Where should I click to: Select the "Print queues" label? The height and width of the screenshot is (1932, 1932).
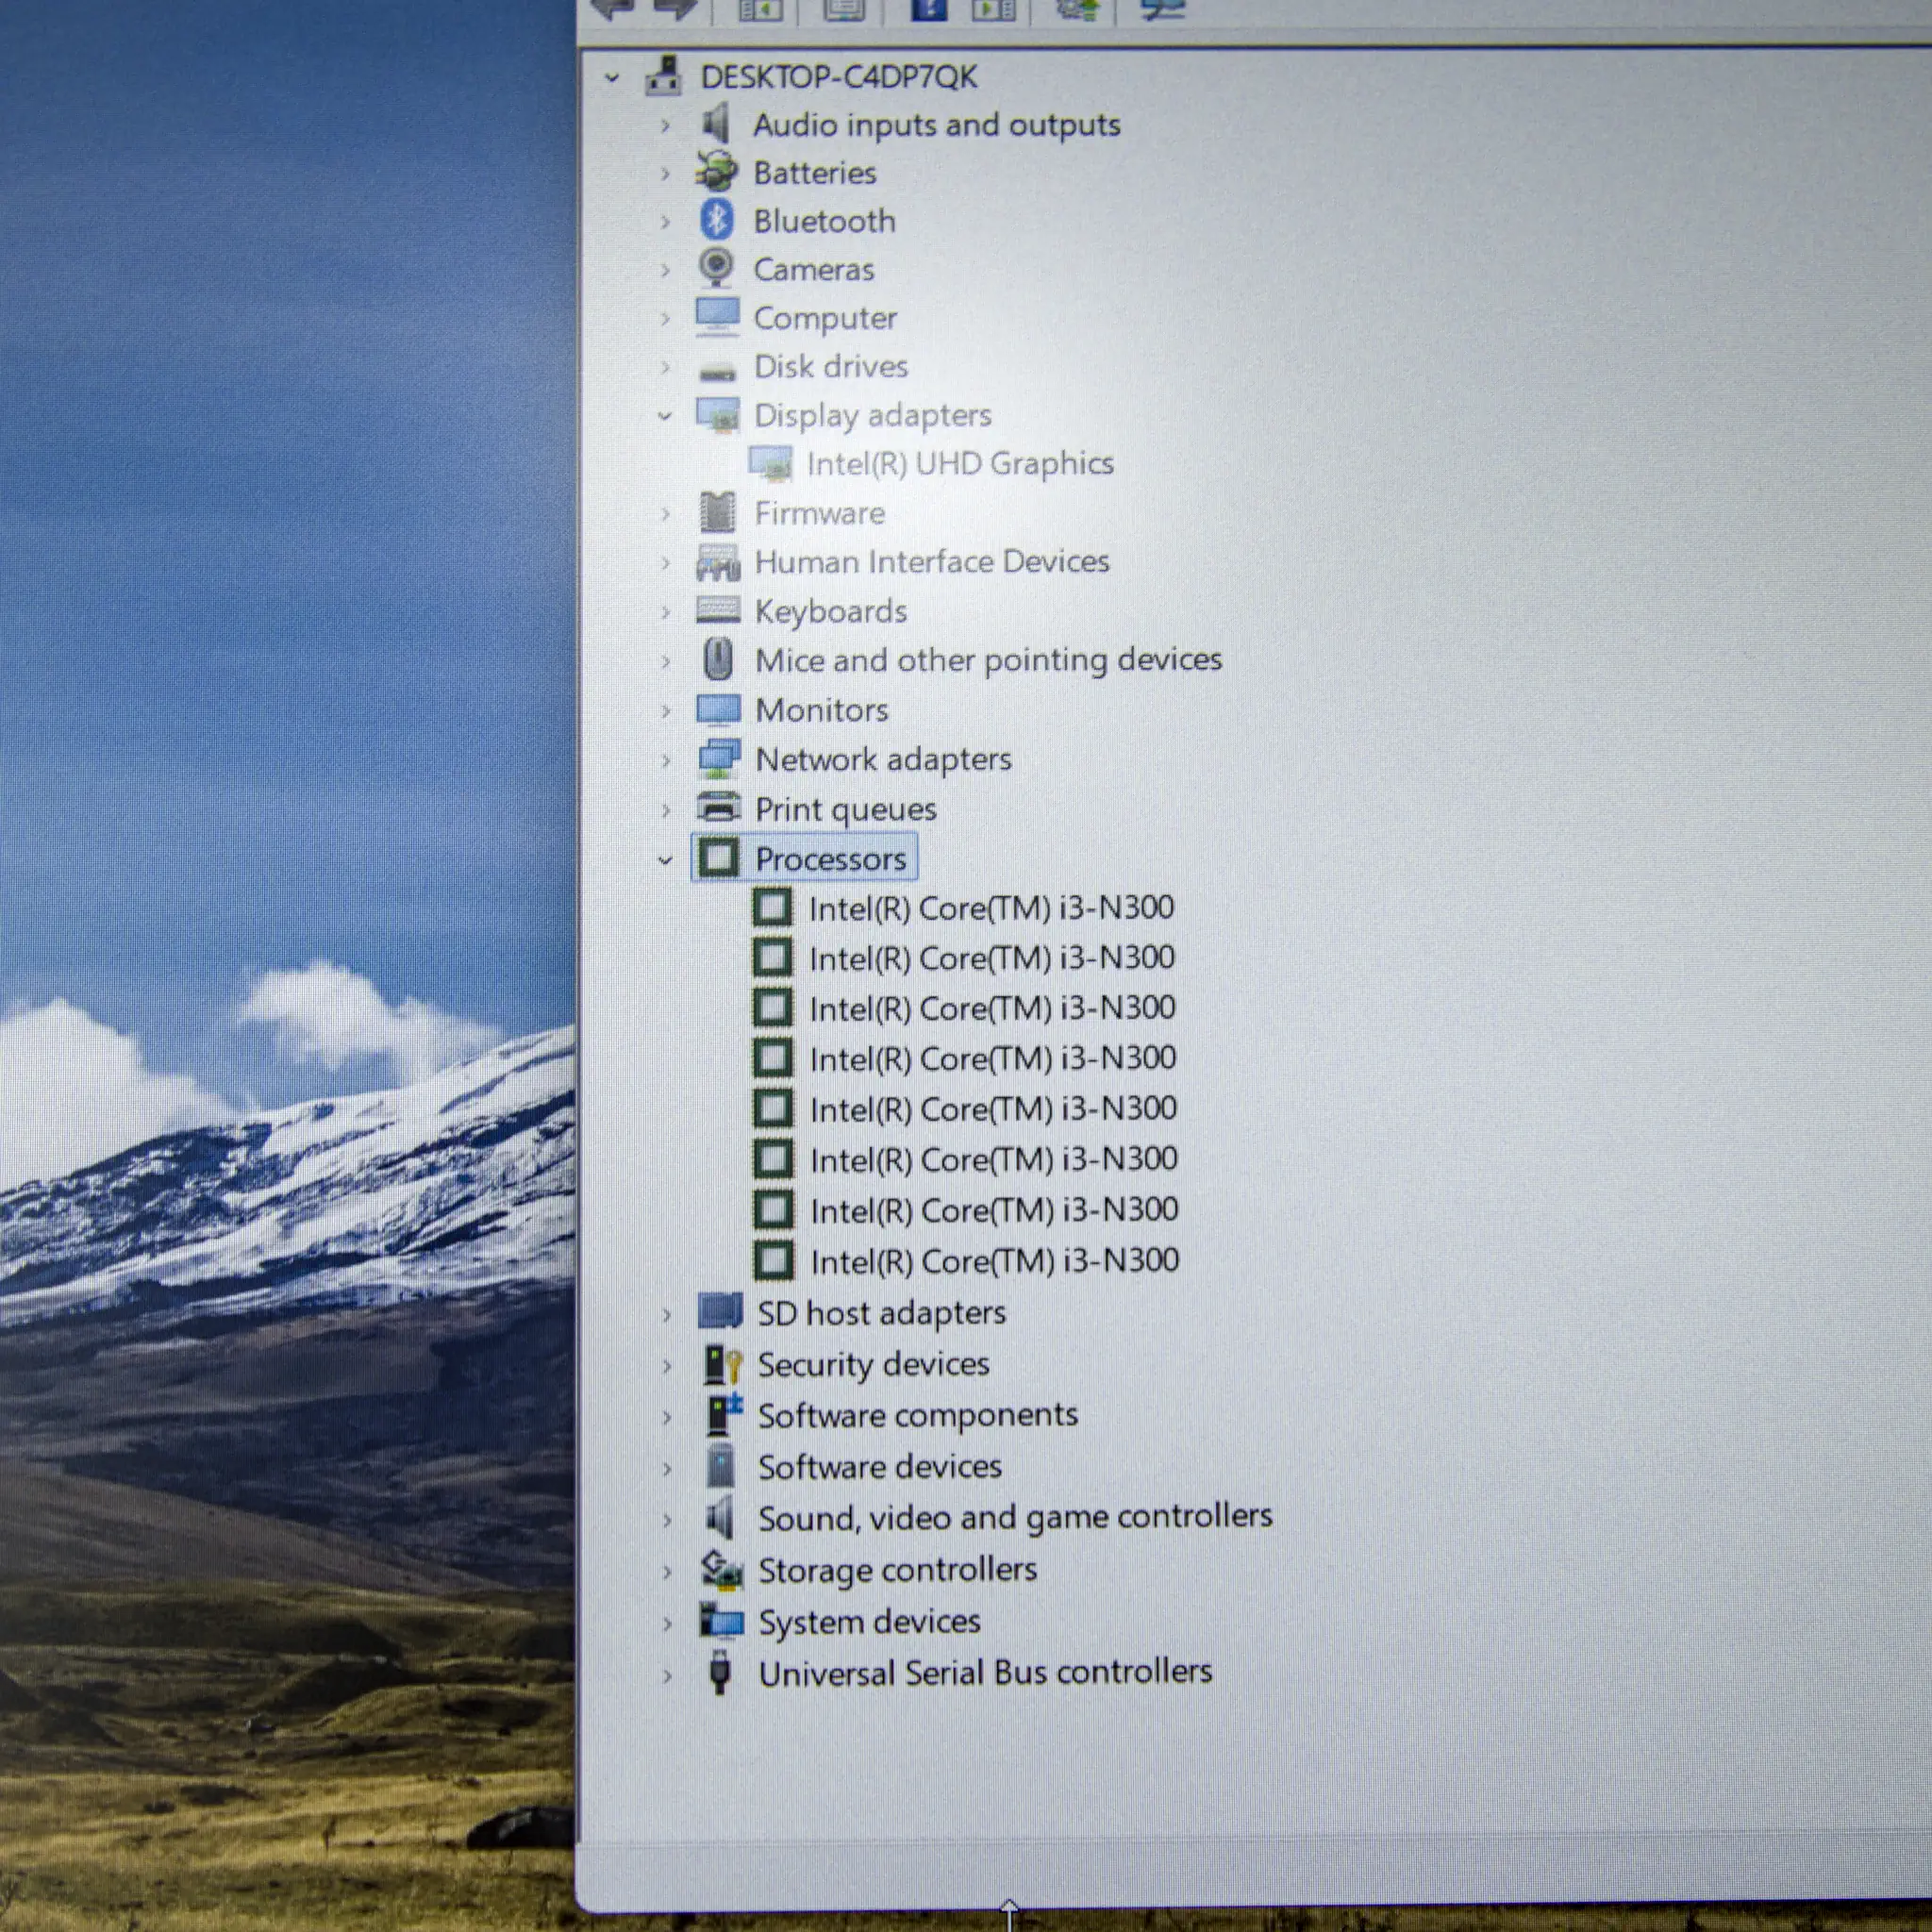[846, 809]
